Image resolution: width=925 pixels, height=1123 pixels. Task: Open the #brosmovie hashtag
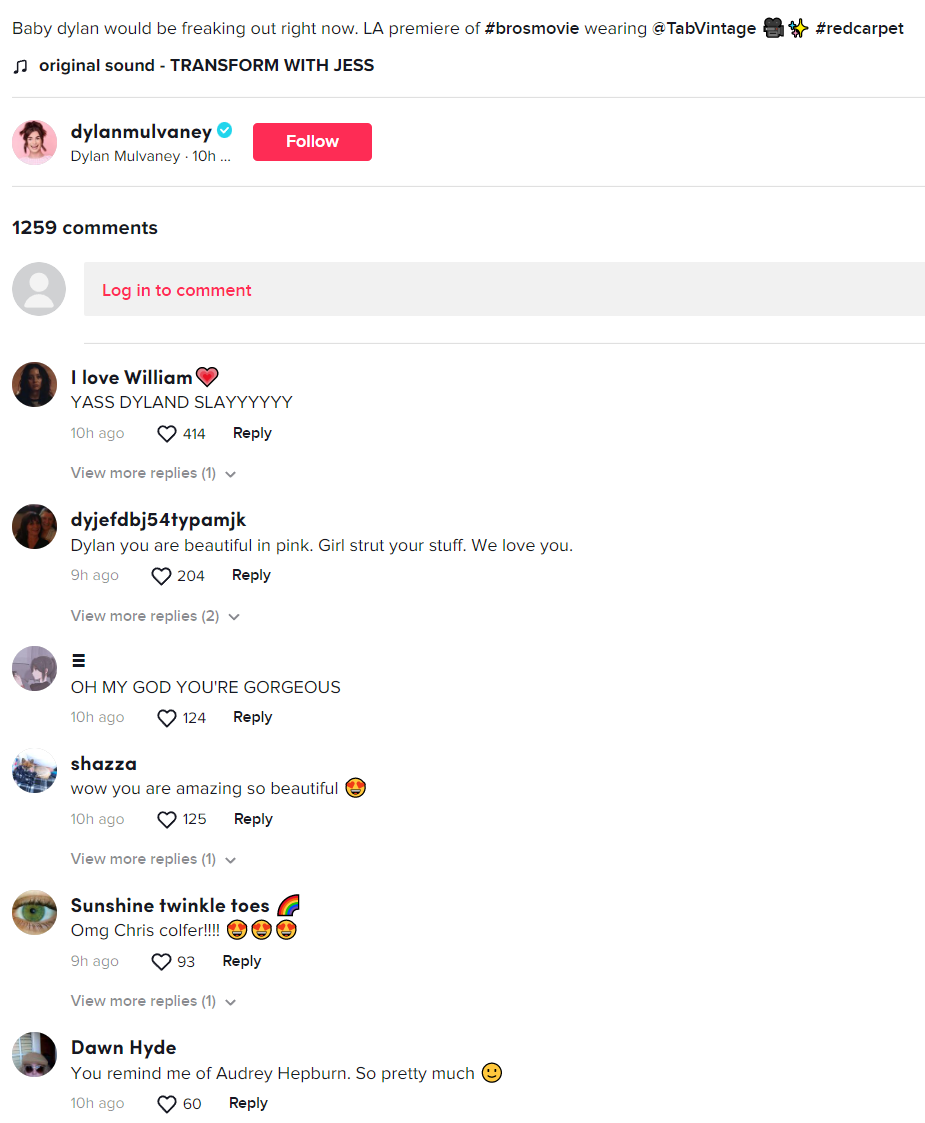[x=532, y=29]
